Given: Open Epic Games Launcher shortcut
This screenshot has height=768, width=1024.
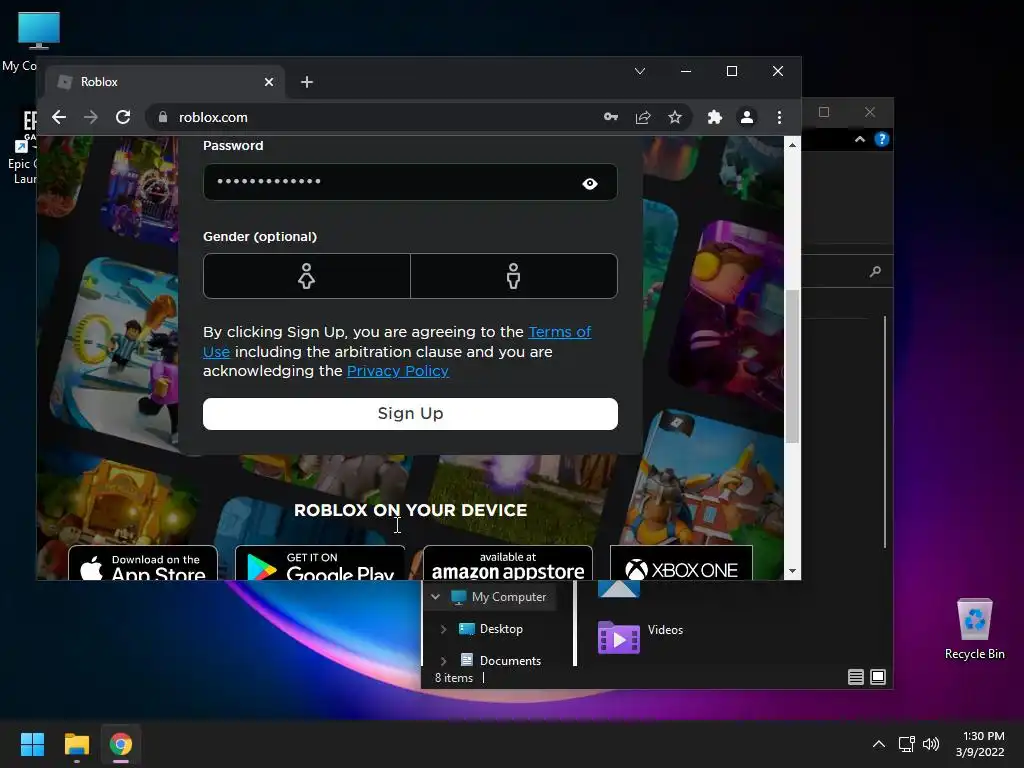Looking at the screenshot, I should 25,147.
